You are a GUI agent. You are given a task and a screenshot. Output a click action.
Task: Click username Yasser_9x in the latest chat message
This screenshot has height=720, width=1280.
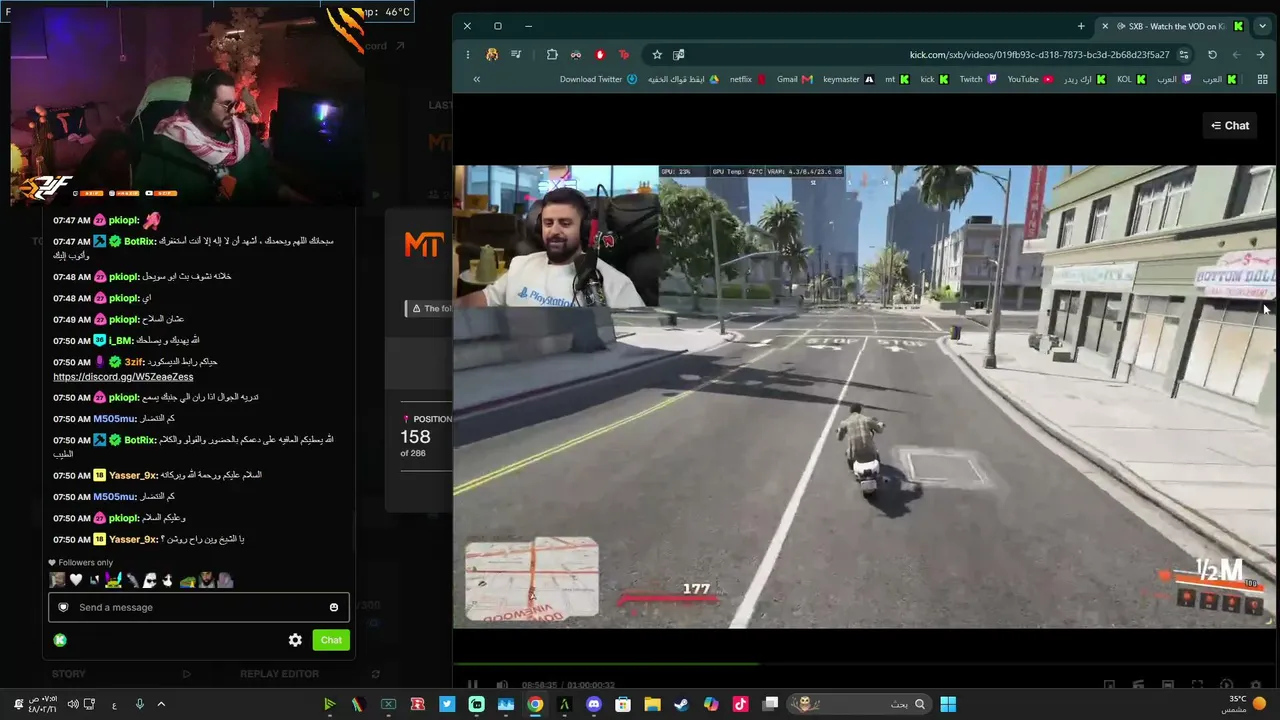133,539
